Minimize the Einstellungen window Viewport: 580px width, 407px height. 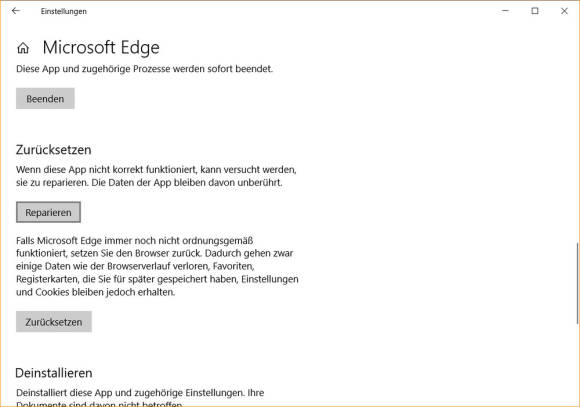click(x=505, y=11)
